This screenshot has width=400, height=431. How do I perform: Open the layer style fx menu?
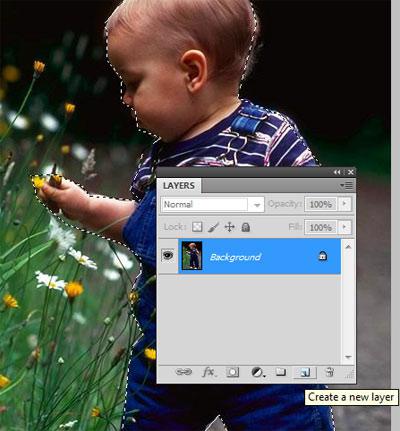tap(209, 372)
